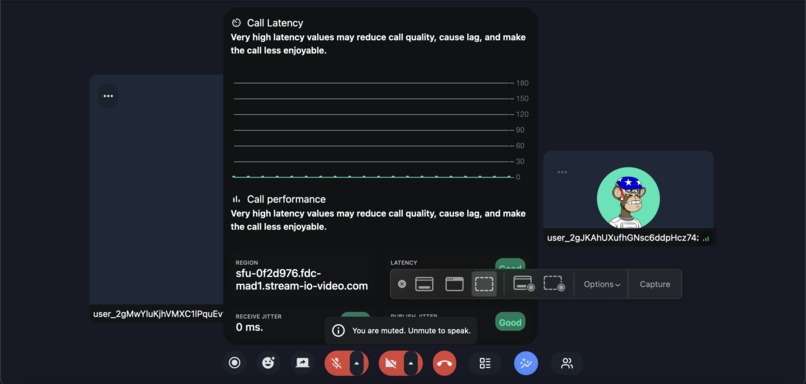This screenshot has height=384, width=806.
Task: Turn the camera on
Action: click(391, 364)
